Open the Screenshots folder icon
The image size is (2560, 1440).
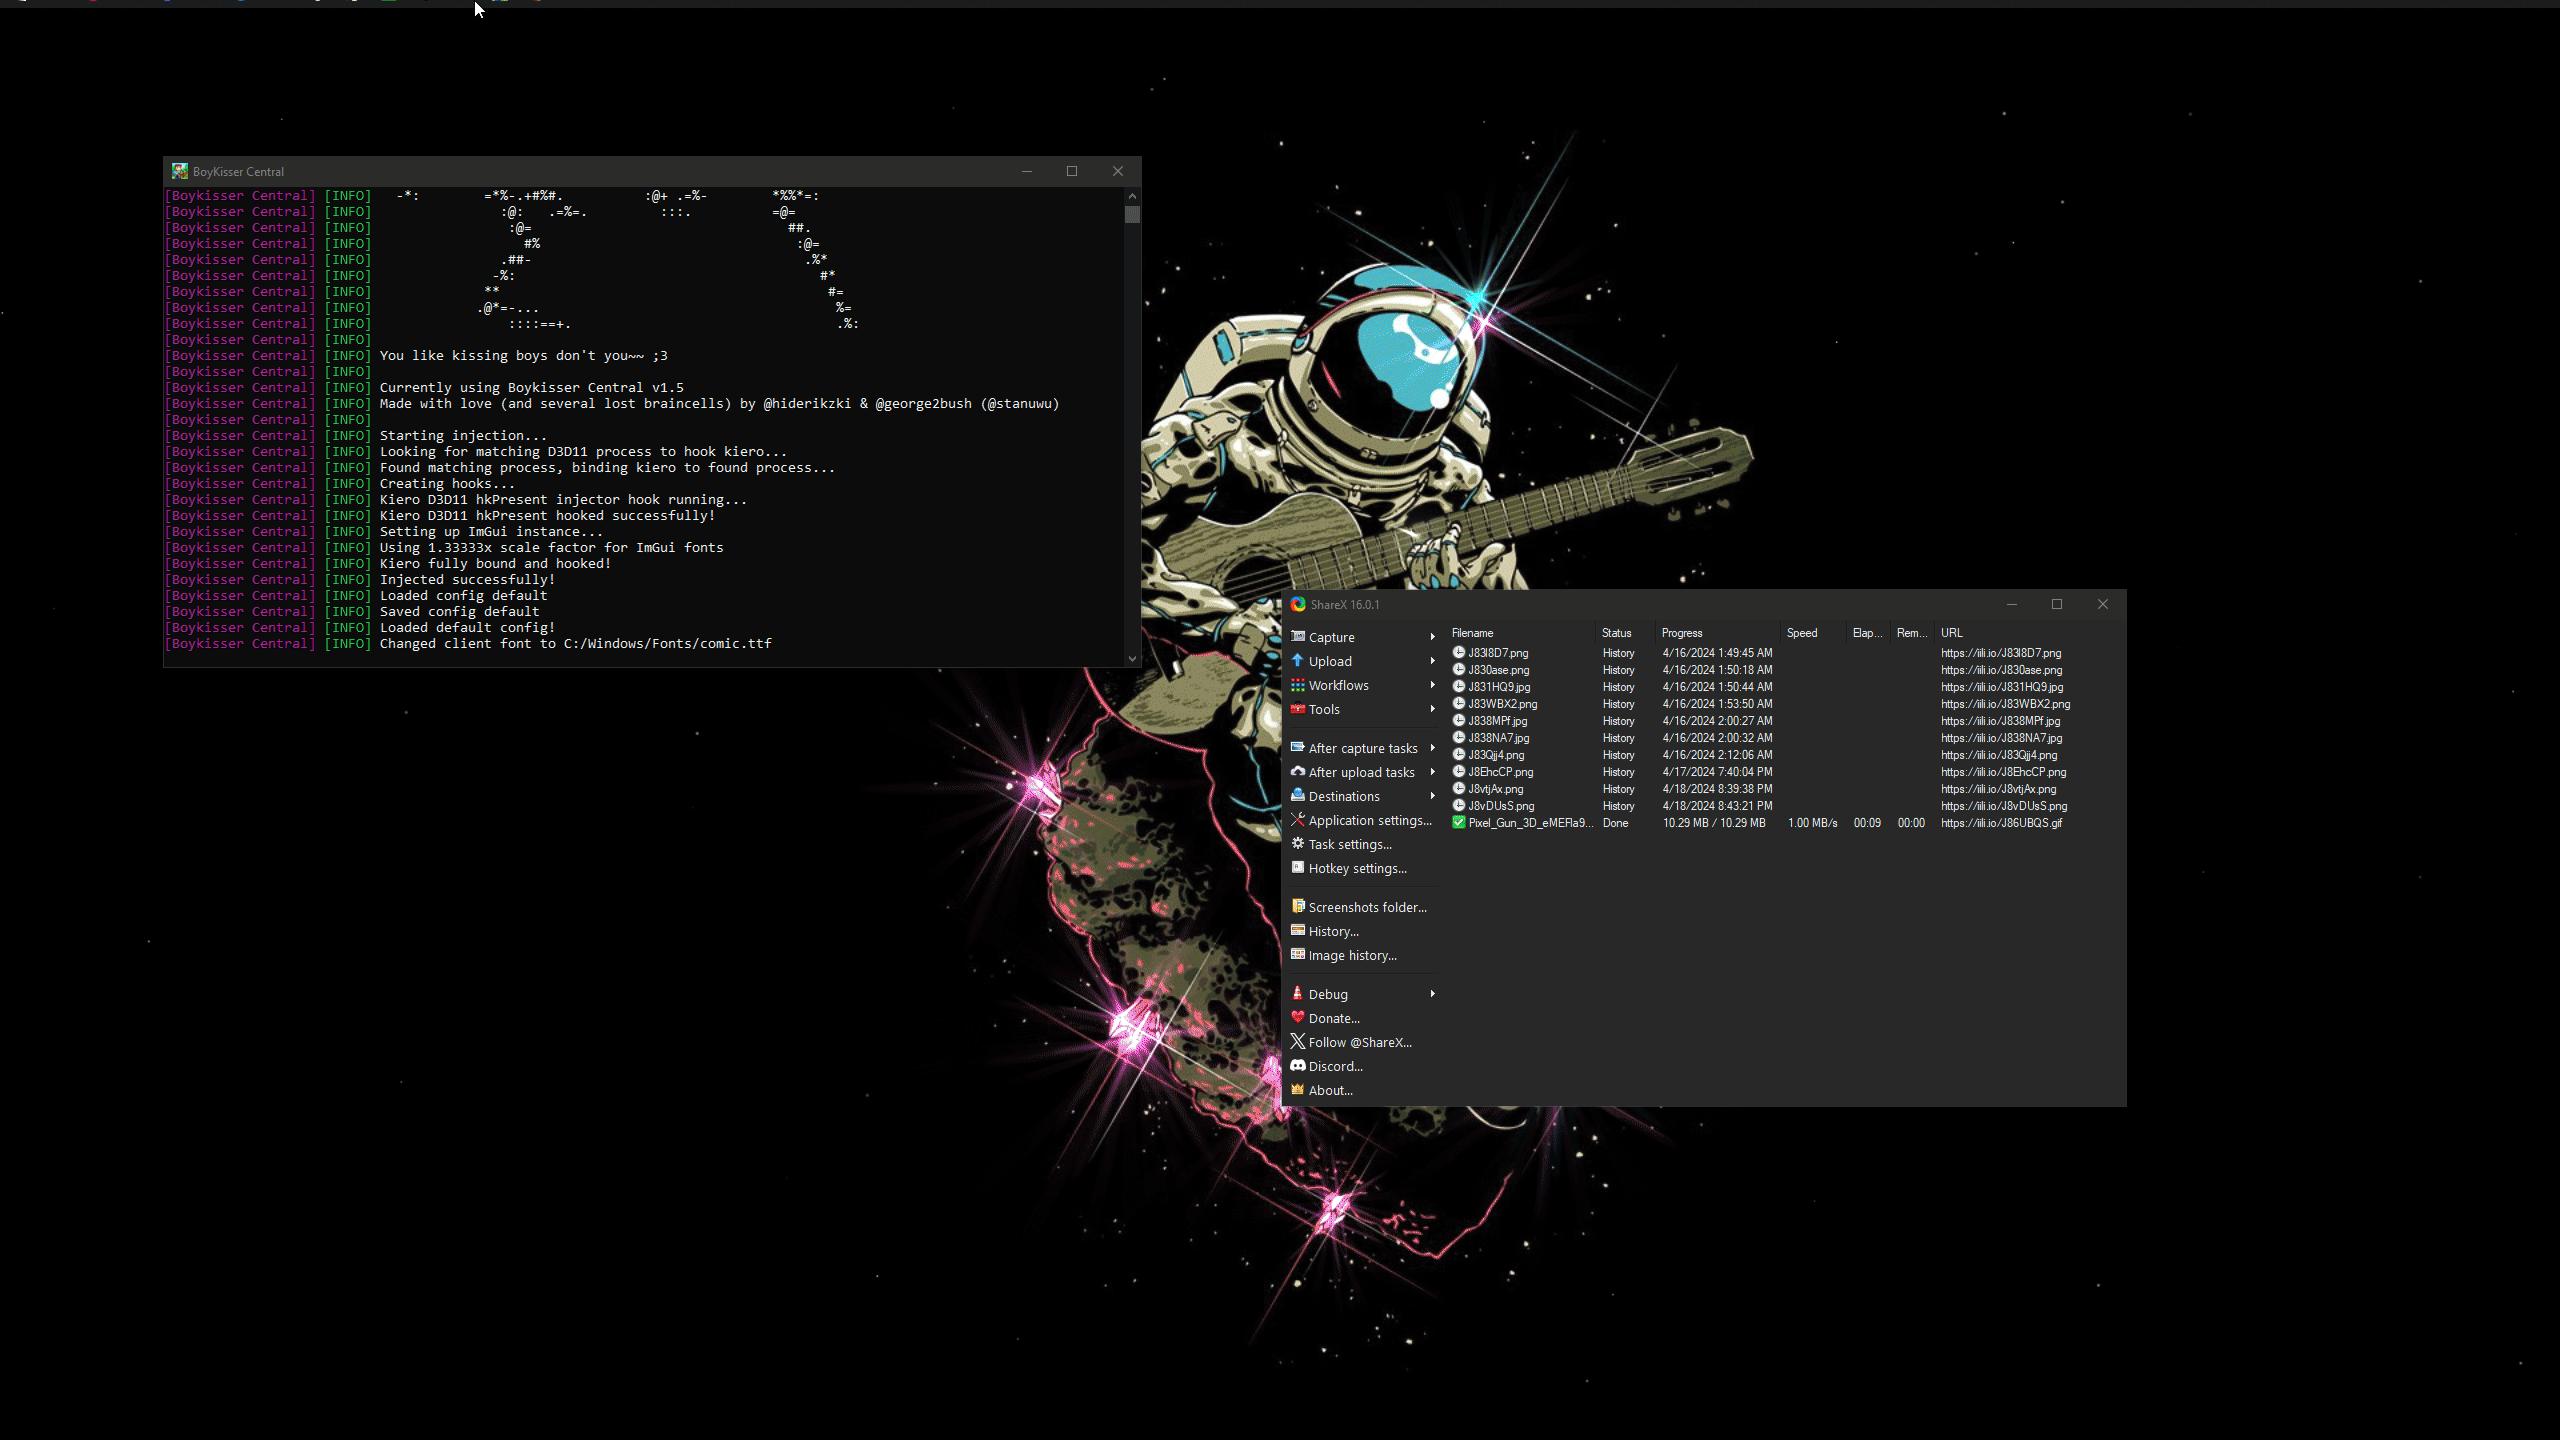click(1297, 907)
